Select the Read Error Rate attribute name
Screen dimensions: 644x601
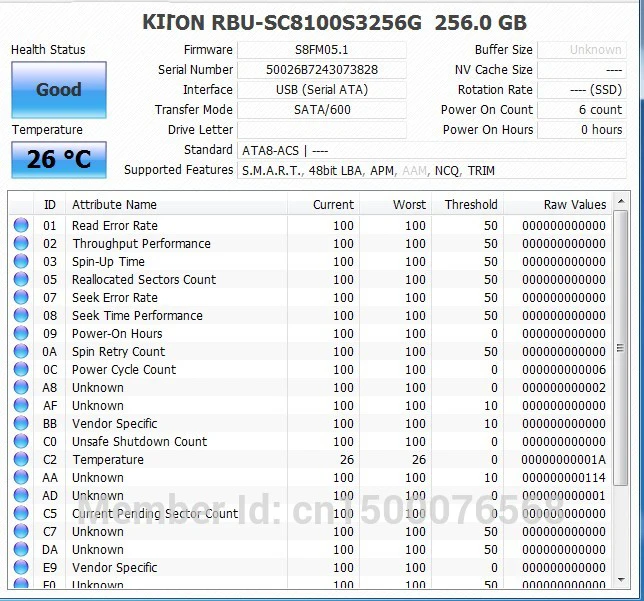click(x=115, y=226)
